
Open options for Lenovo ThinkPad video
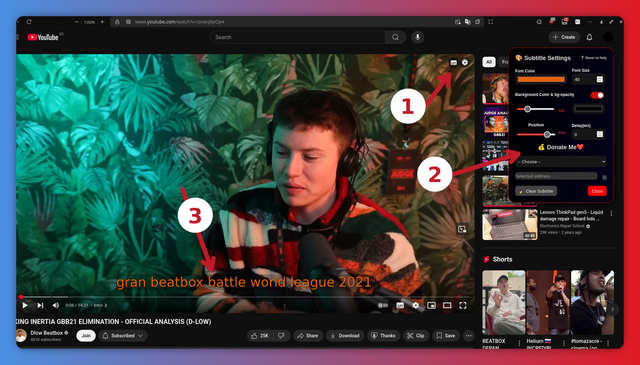coord(611,213)
